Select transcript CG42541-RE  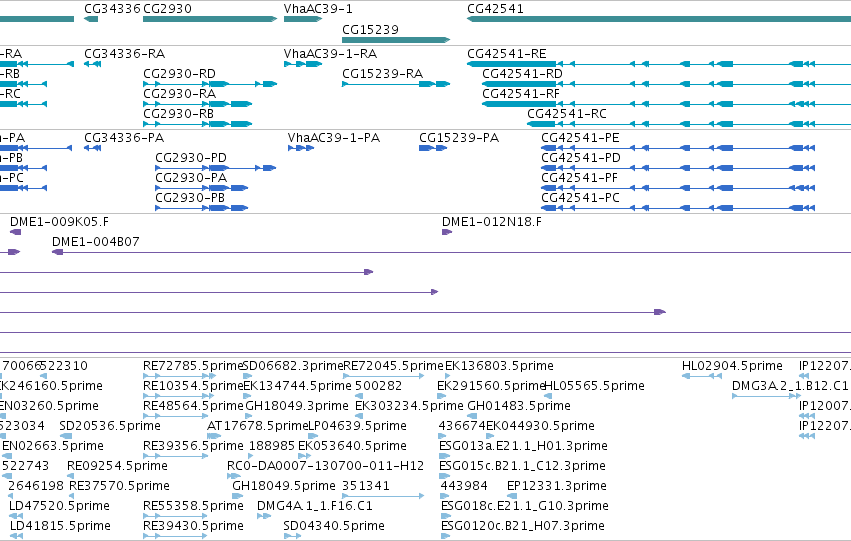[x=507, y=54]
